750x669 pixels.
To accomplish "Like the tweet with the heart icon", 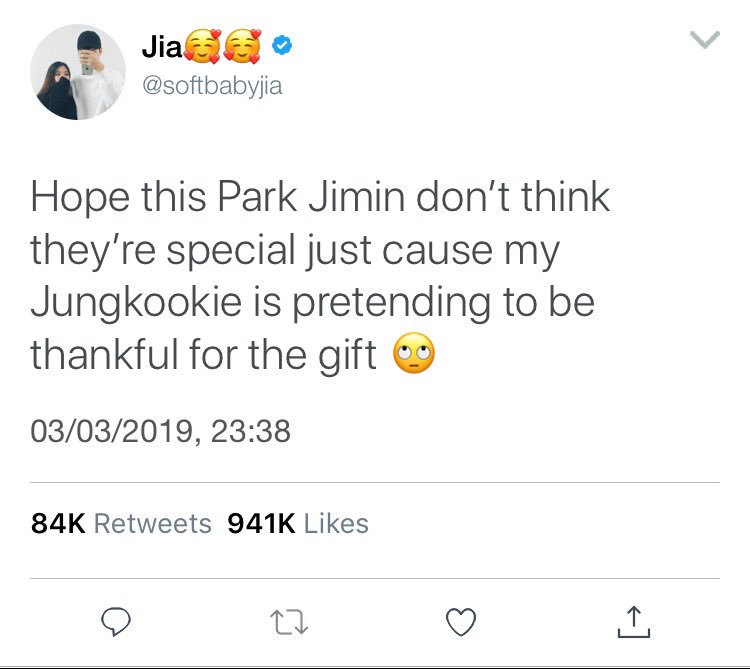I will click(461, 622).
